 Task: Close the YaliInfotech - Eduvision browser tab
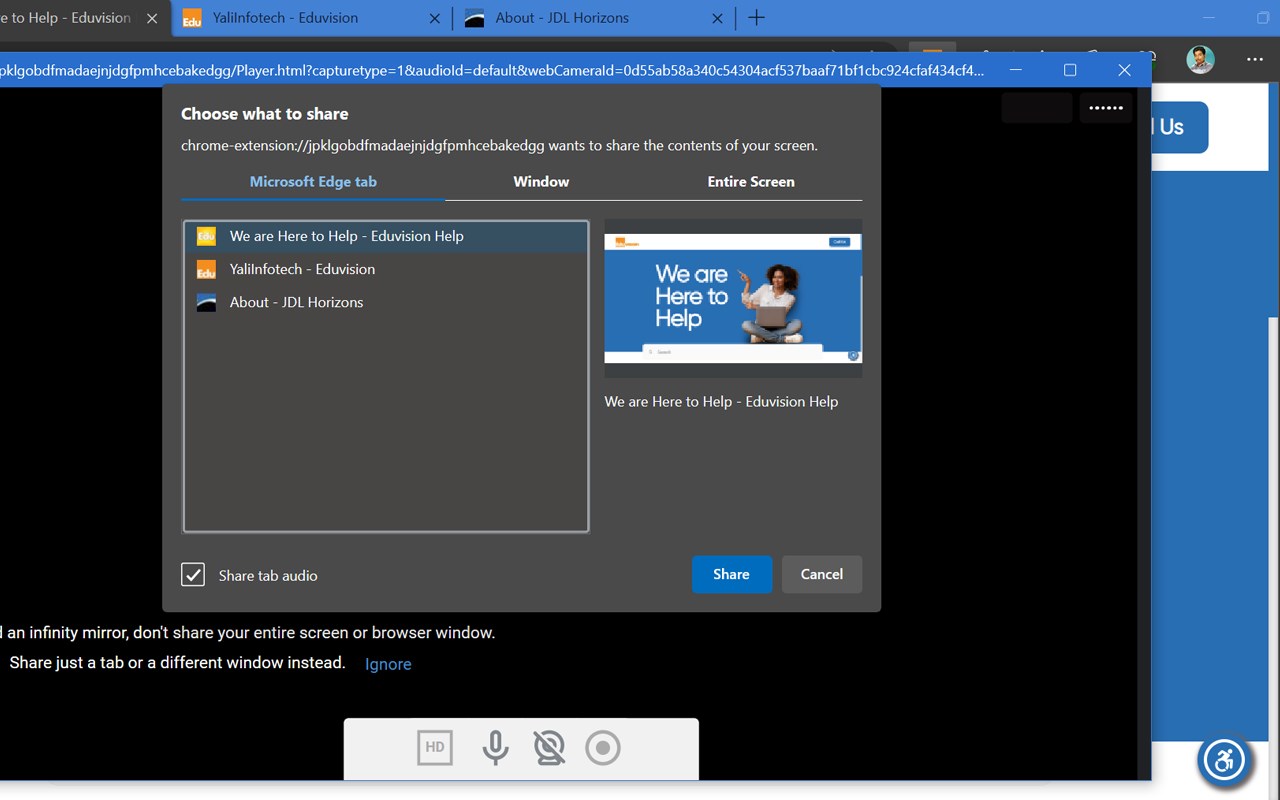click(x=435, y=18)
